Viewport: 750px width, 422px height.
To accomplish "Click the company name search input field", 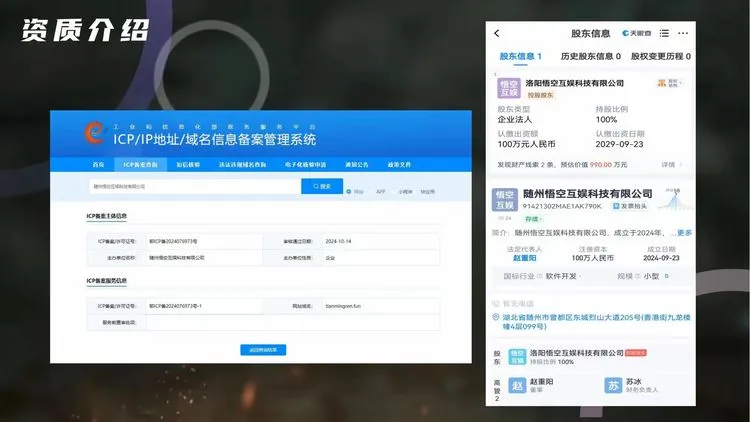I will [x=195, y=186].
